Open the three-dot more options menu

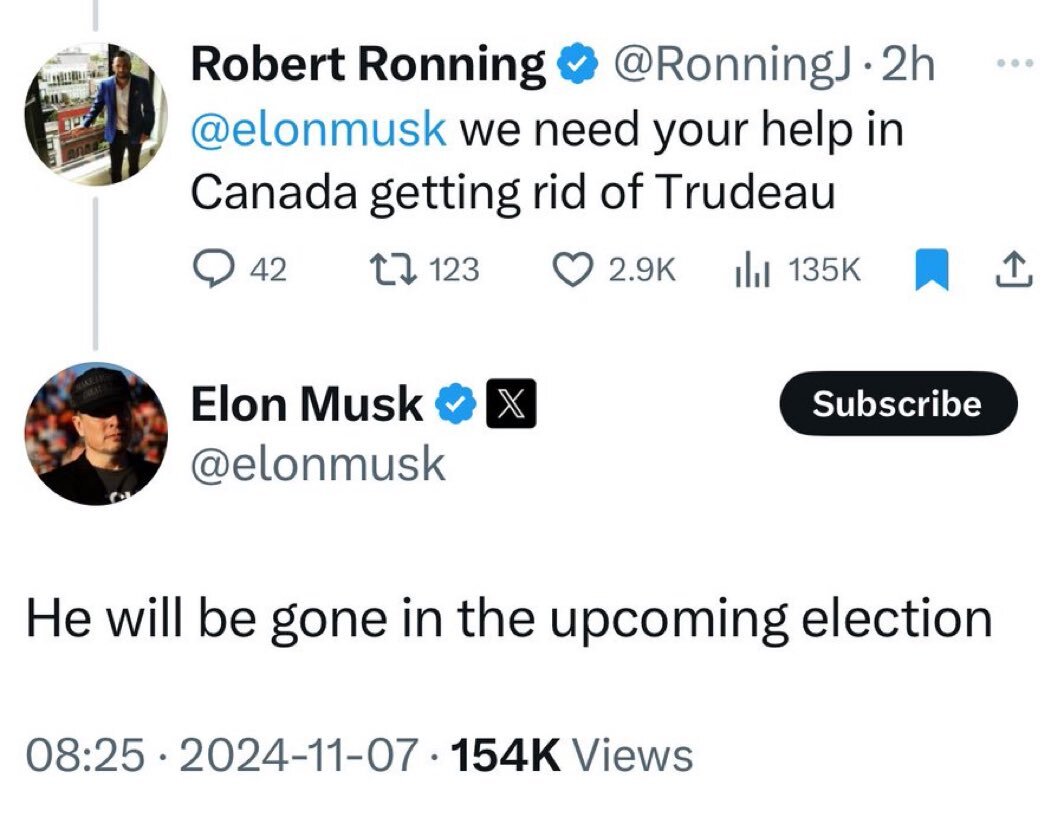1014,63
